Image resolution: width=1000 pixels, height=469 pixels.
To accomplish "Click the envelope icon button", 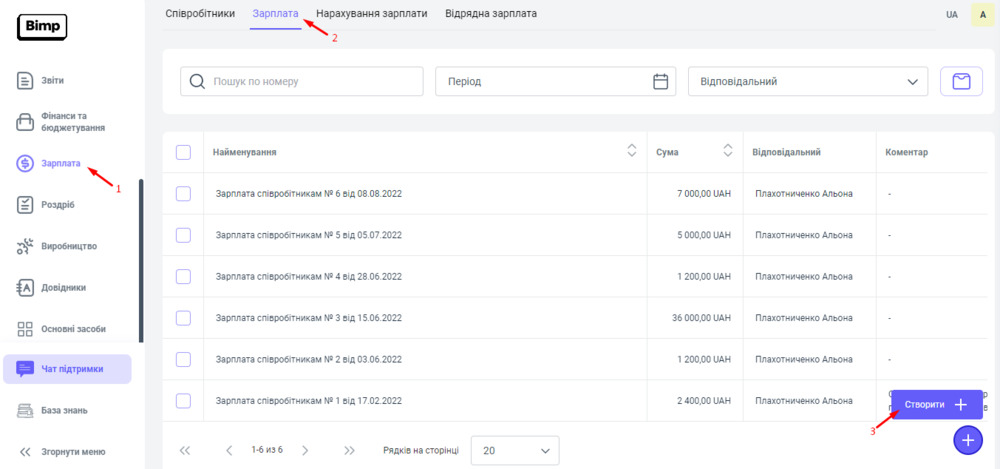I will tap(961, 82).
